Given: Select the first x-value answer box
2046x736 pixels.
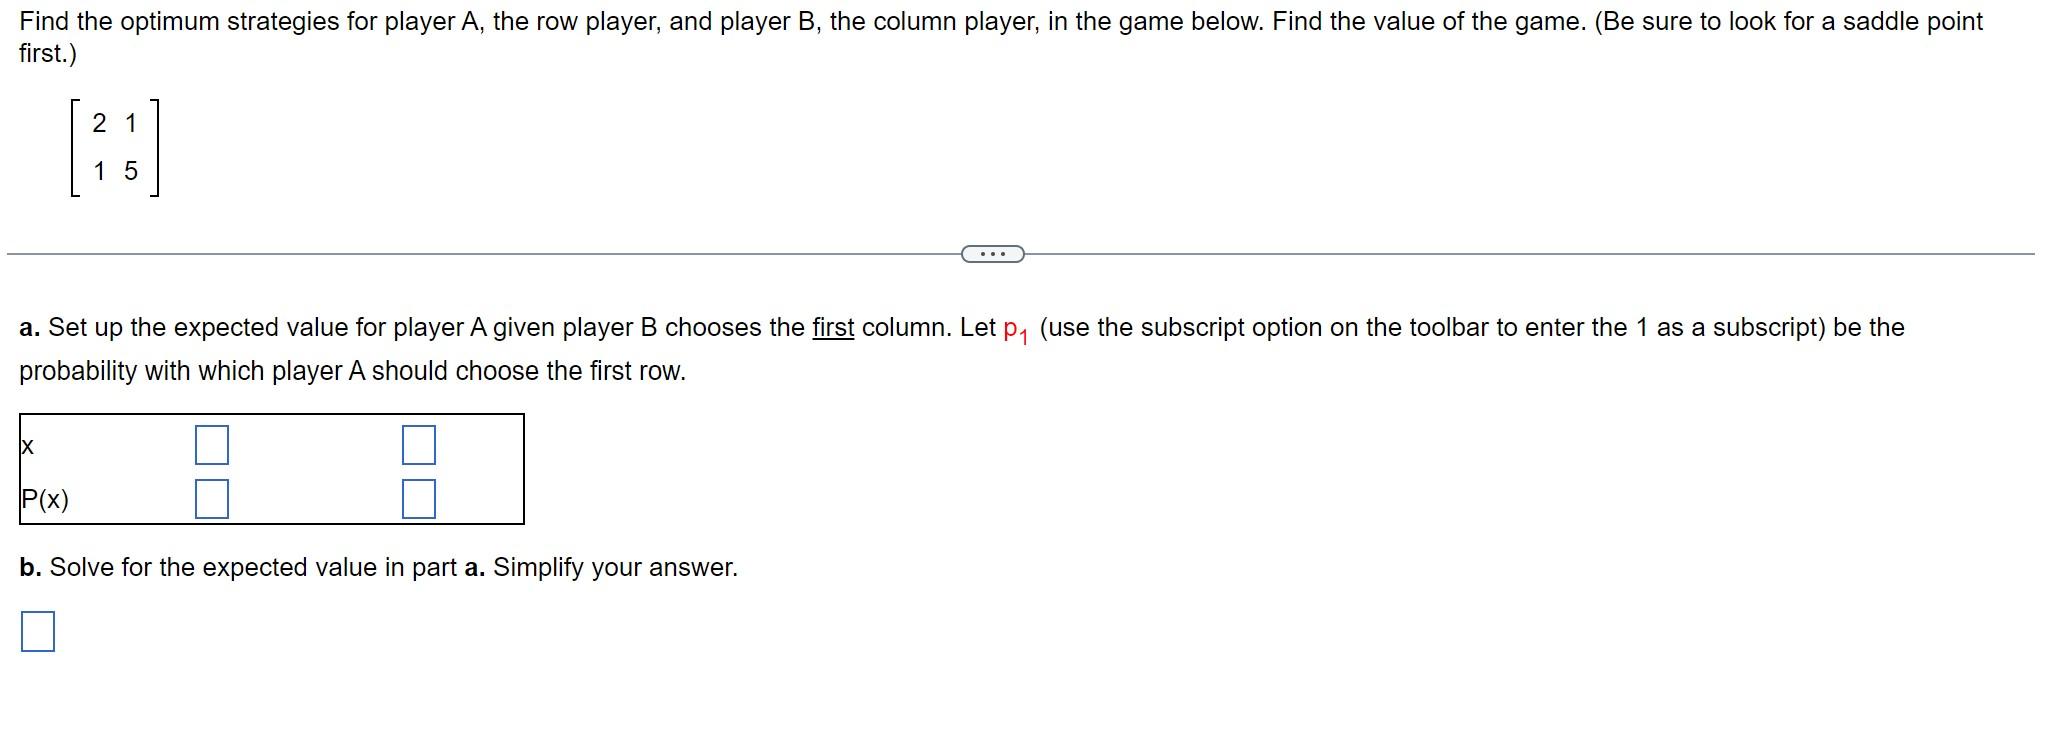Looking at the screenshot, I should click(212, 446).
